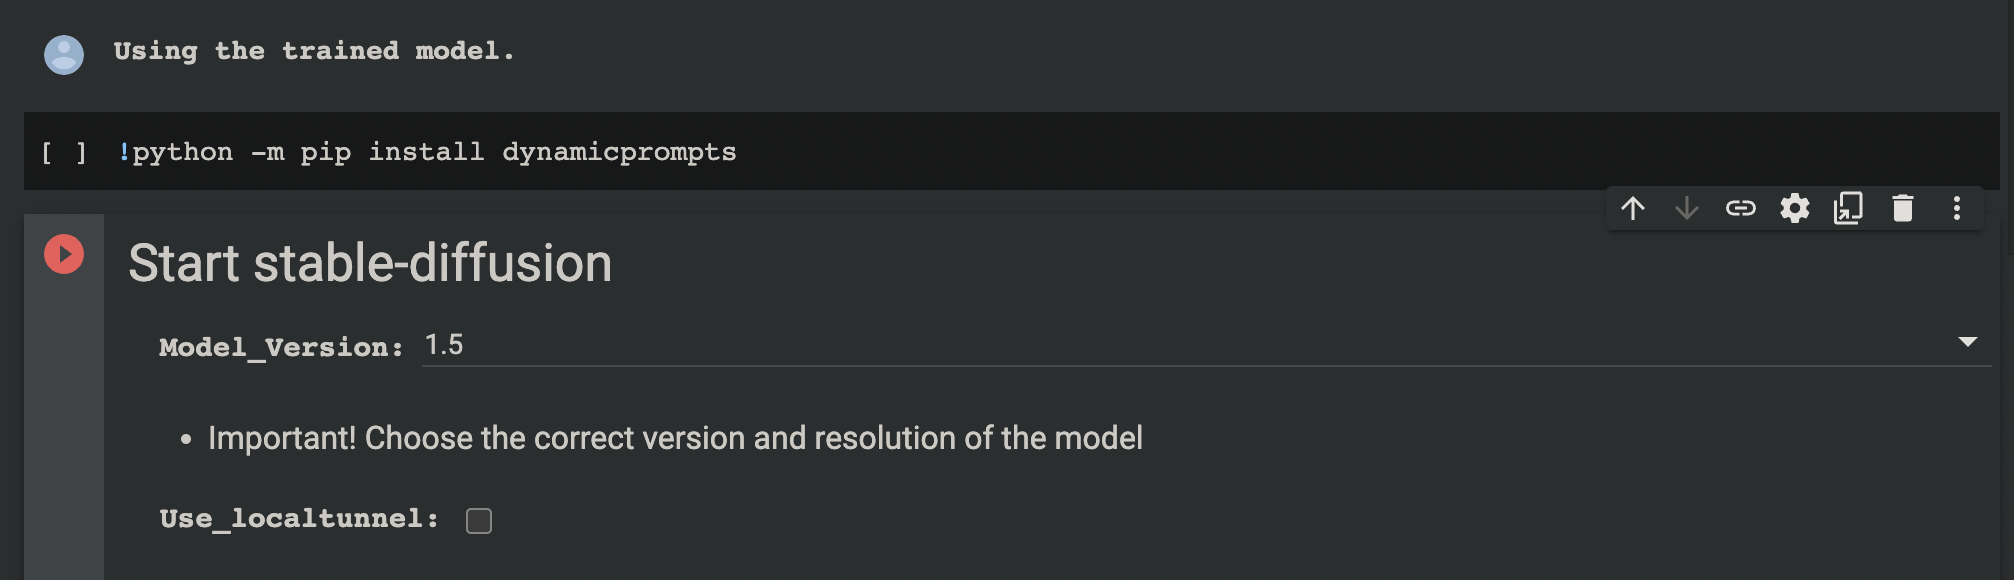The width and height of the screenshot is (2014, 580).
Task: Move the current cell down
Action: click(x=1687, y=209)
